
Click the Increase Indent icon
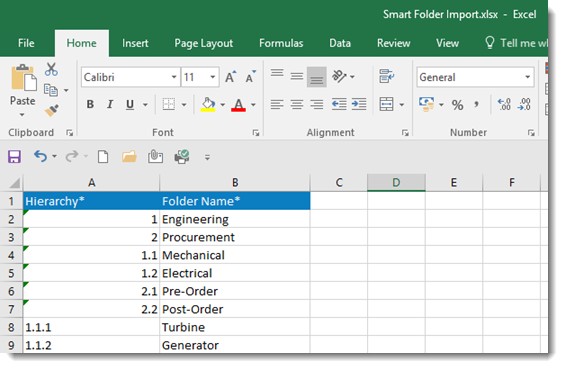[x=359, y=104]
